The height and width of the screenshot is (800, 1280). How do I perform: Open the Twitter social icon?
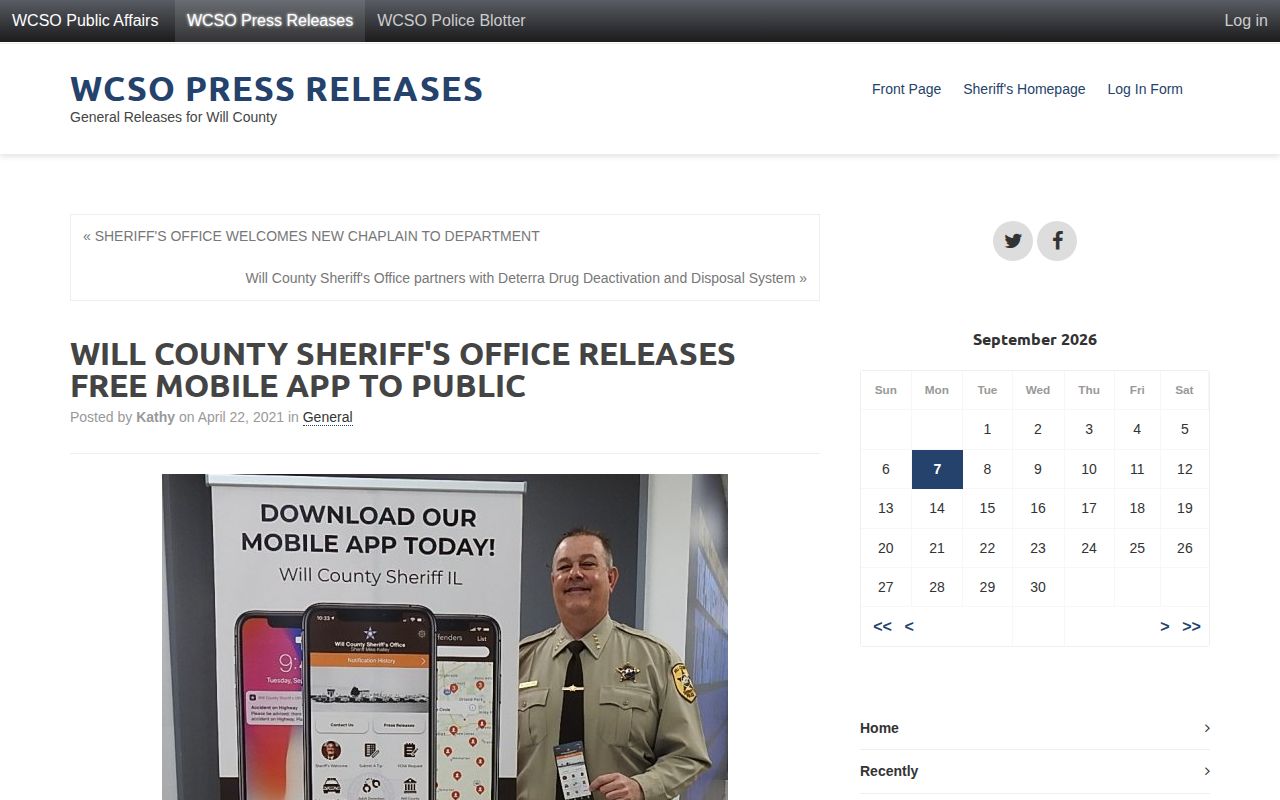[1012, 241]
